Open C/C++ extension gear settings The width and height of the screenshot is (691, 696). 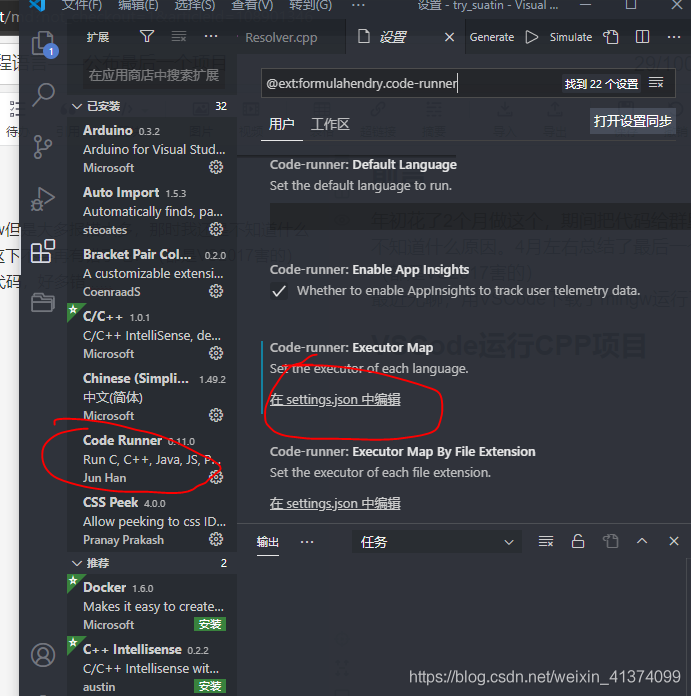pyautogui.click(x=216, y=353)
